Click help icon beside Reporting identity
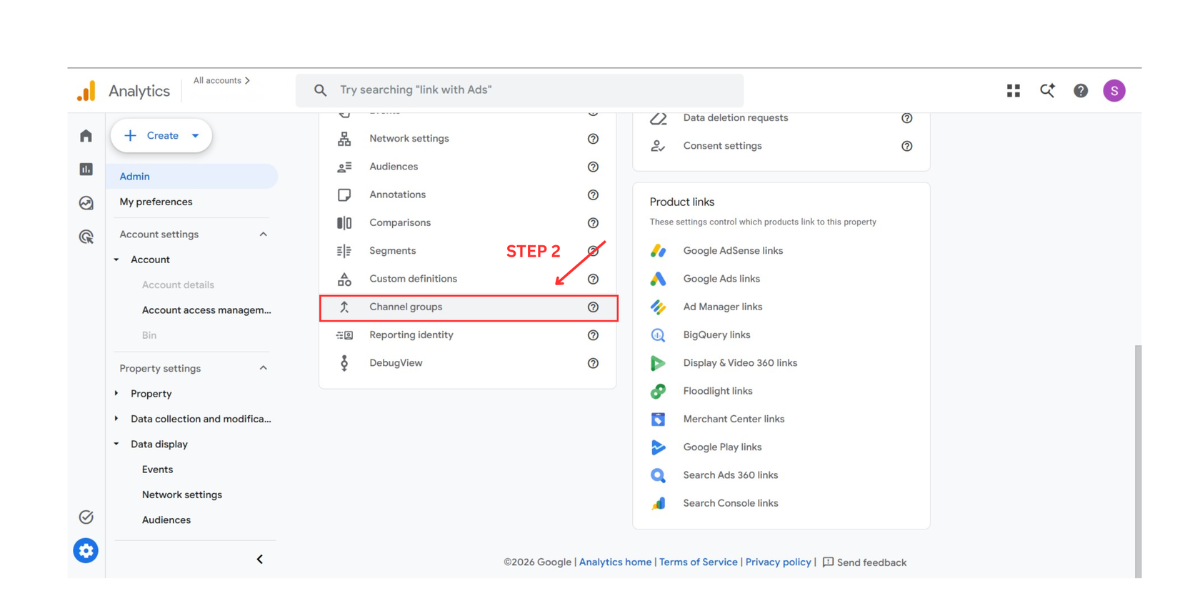 (x=593, y=335)
